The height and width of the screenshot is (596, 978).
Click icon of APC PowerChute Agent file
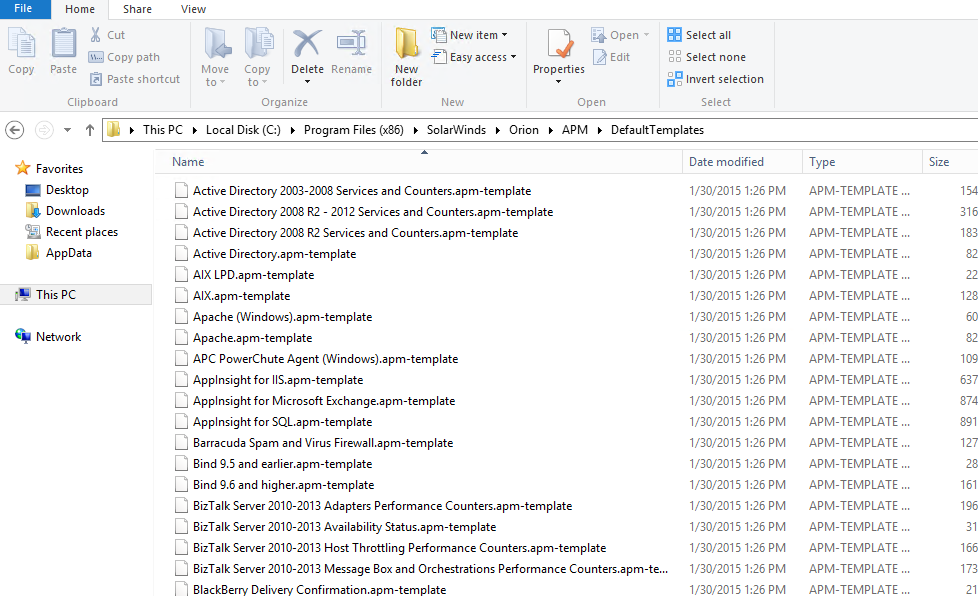pos(181,359)
